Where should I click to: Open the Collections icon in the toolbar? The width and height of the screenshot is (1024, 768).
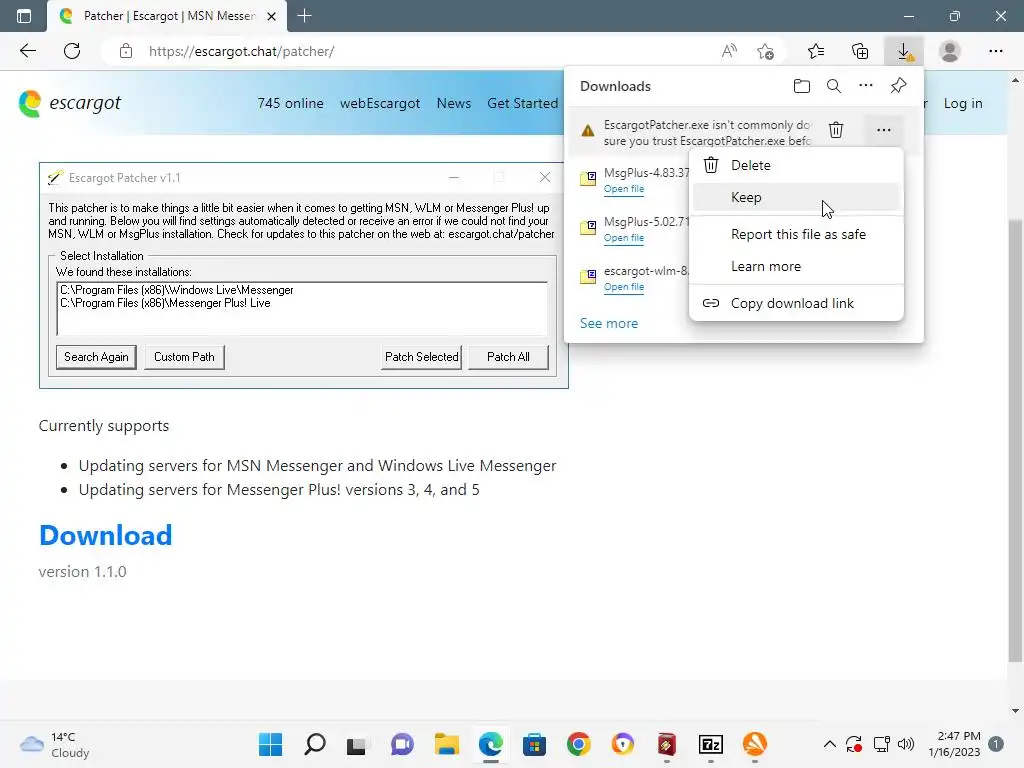coord(860,51)
